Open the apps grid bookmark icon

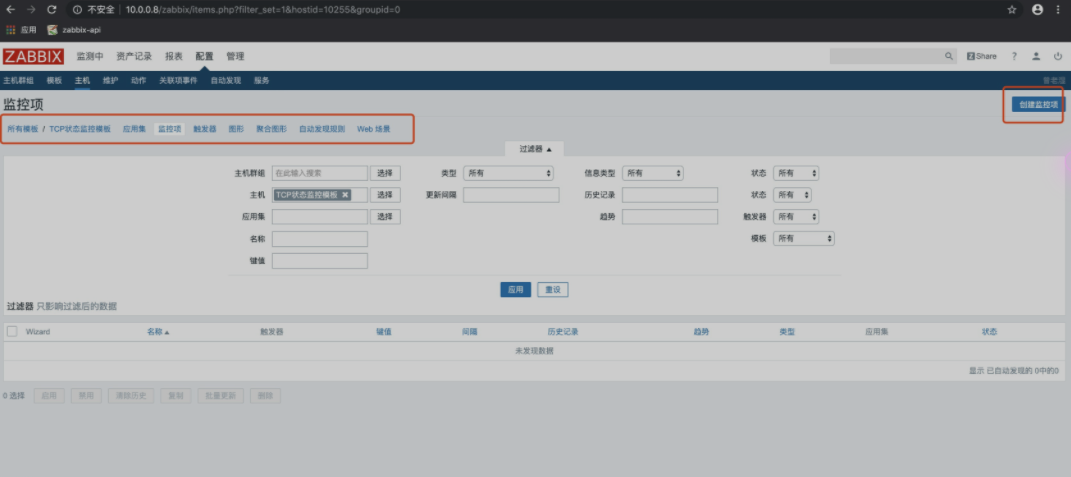click(x=10, y=30)
